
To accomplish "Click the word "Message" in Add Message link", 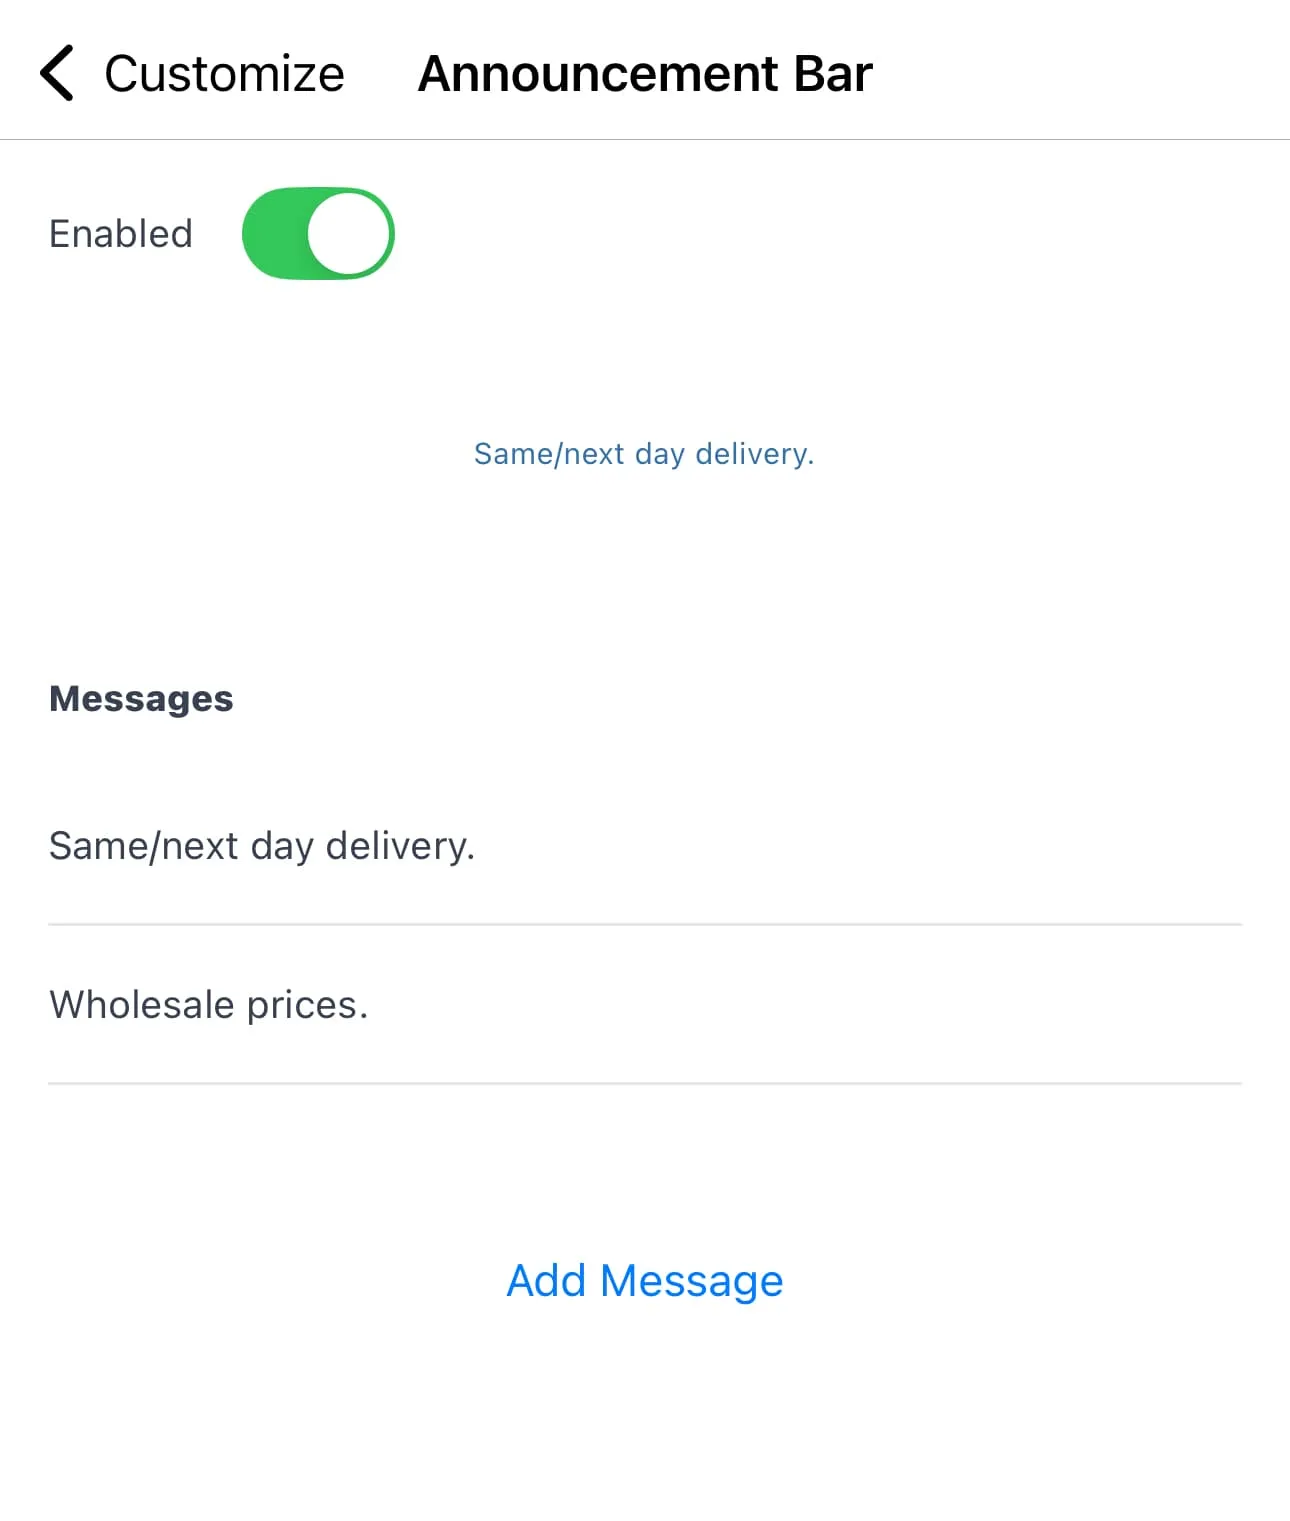I will (x=691, y=1280).
